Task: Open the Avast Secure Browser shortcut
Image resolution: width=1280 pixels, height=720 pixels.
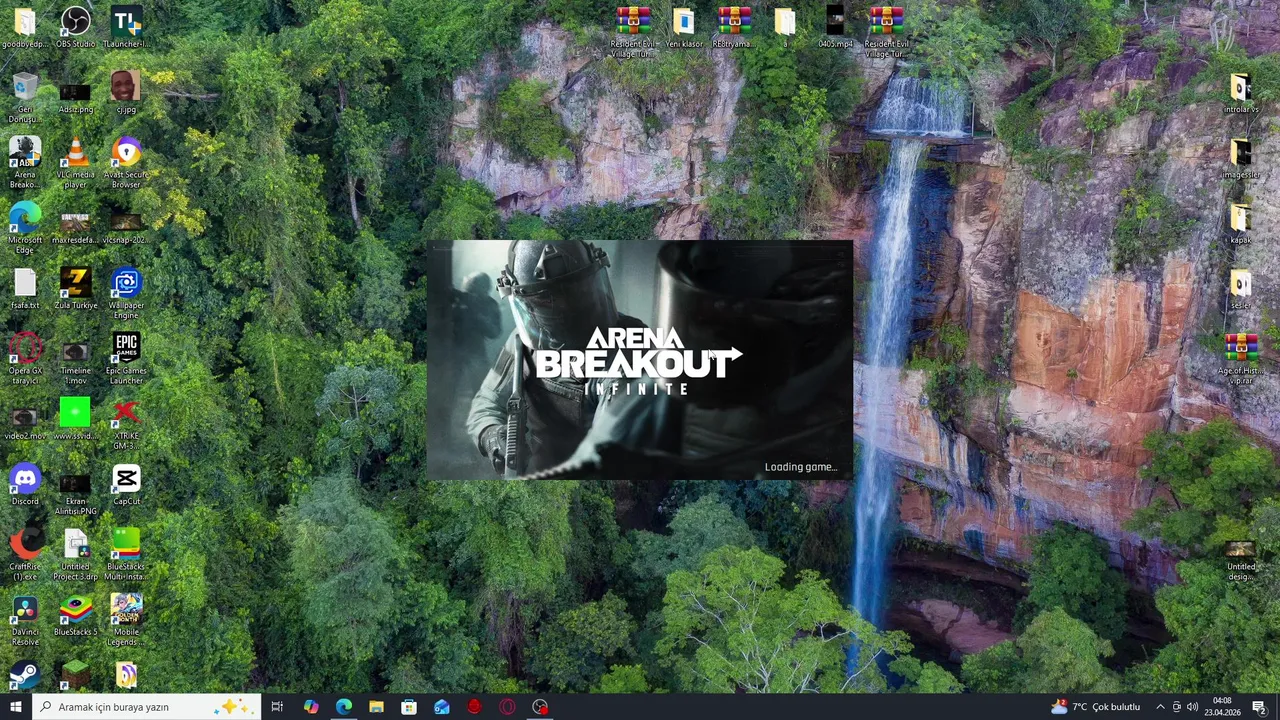Action: coord(126,162)
